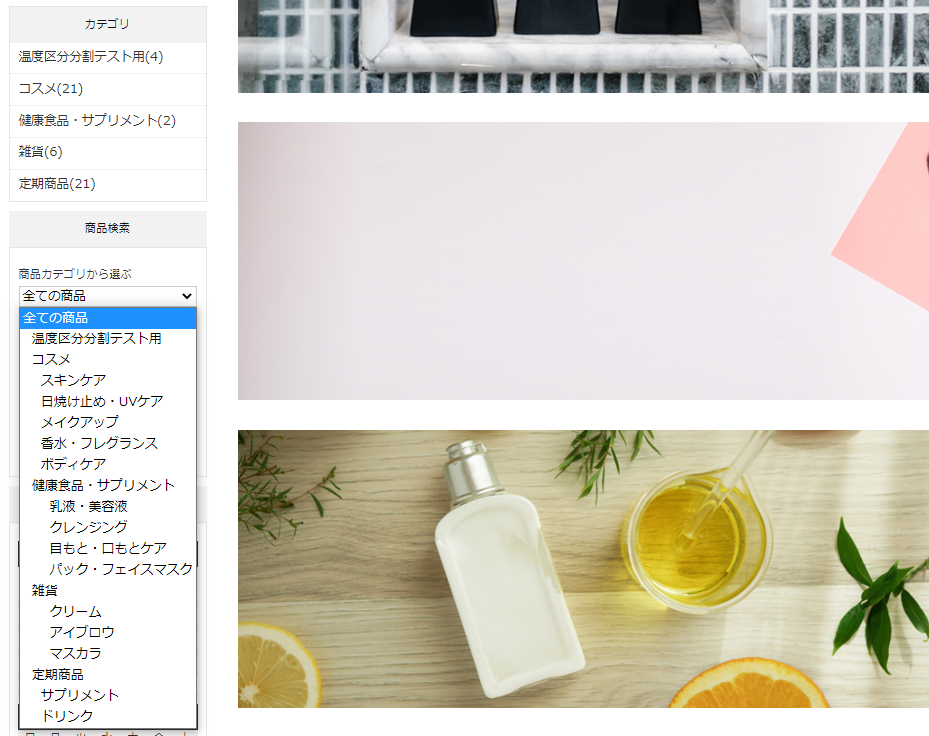Screen dimensions: 929x736
Task: Pick the ドリンク option under 定期商品
Action: [66, 716]
